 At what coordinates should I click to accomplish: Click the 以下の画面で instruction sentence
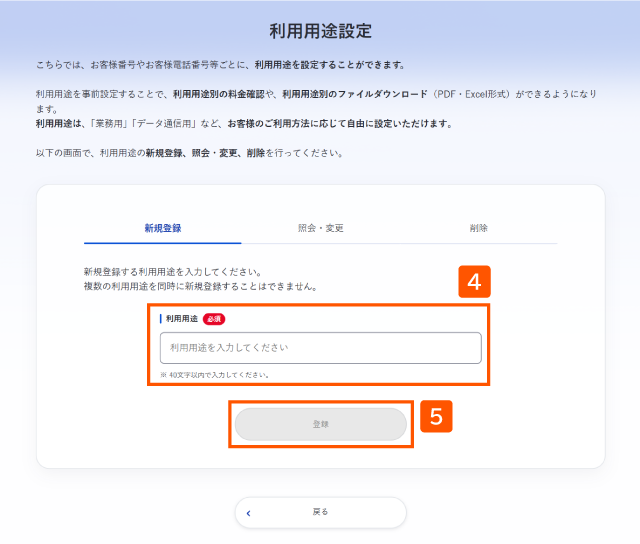pos(189,153)
